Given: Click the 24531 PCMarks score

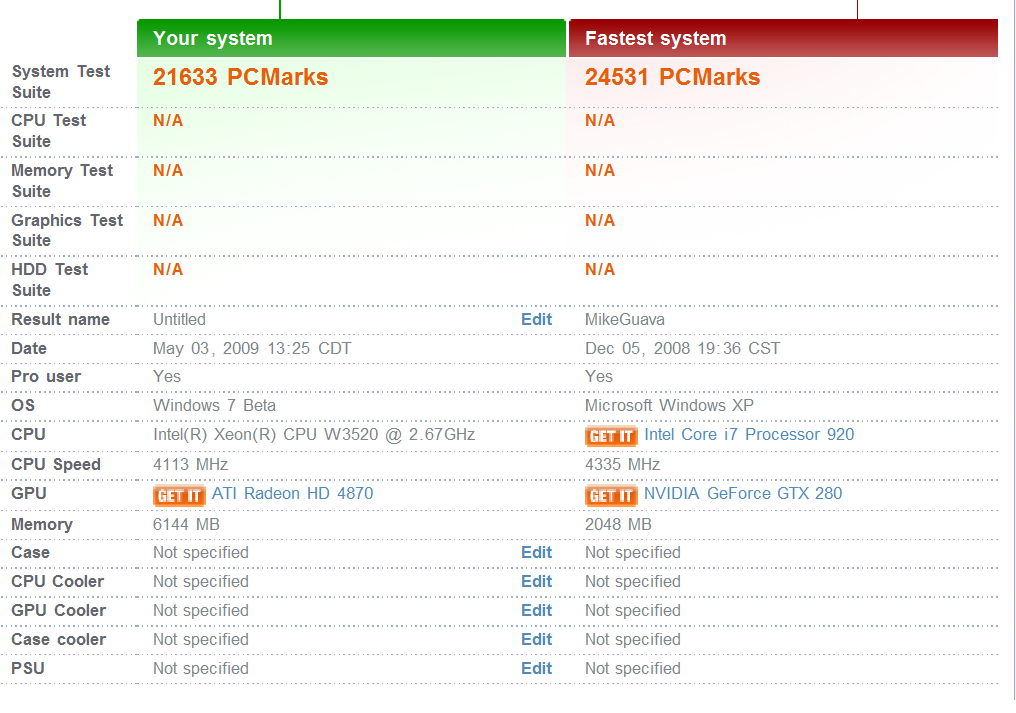Looking at the screenshot, I should pos(673,77).
